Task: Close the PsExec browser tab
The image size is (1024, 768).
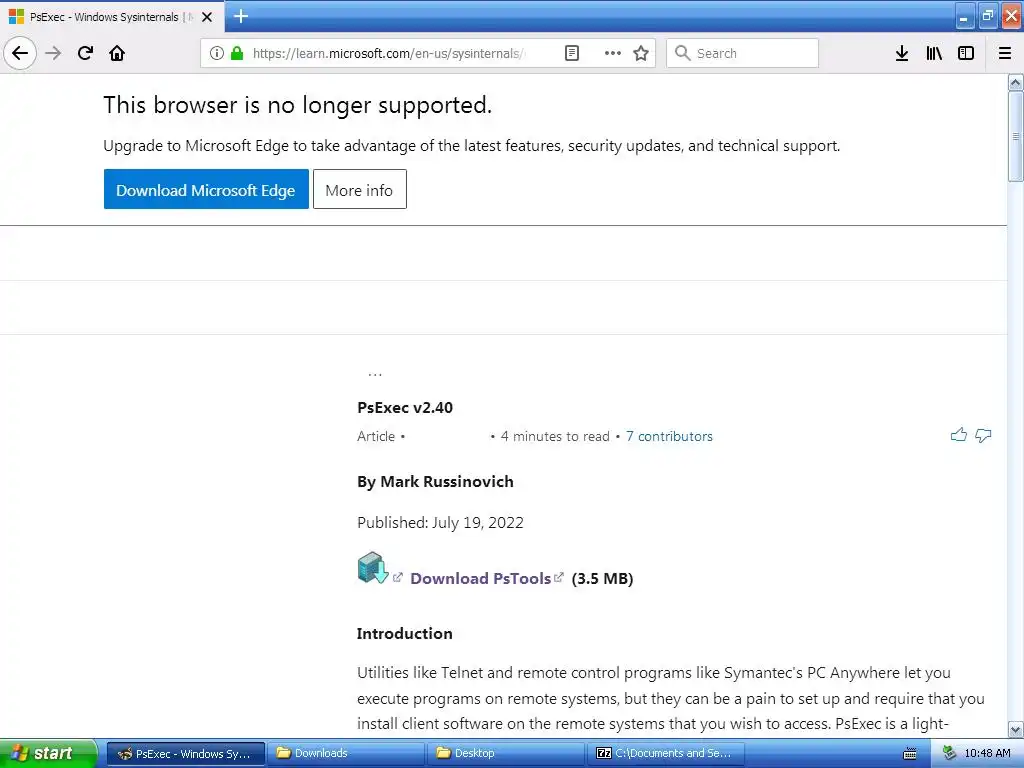Action: [x=207, y=17]
